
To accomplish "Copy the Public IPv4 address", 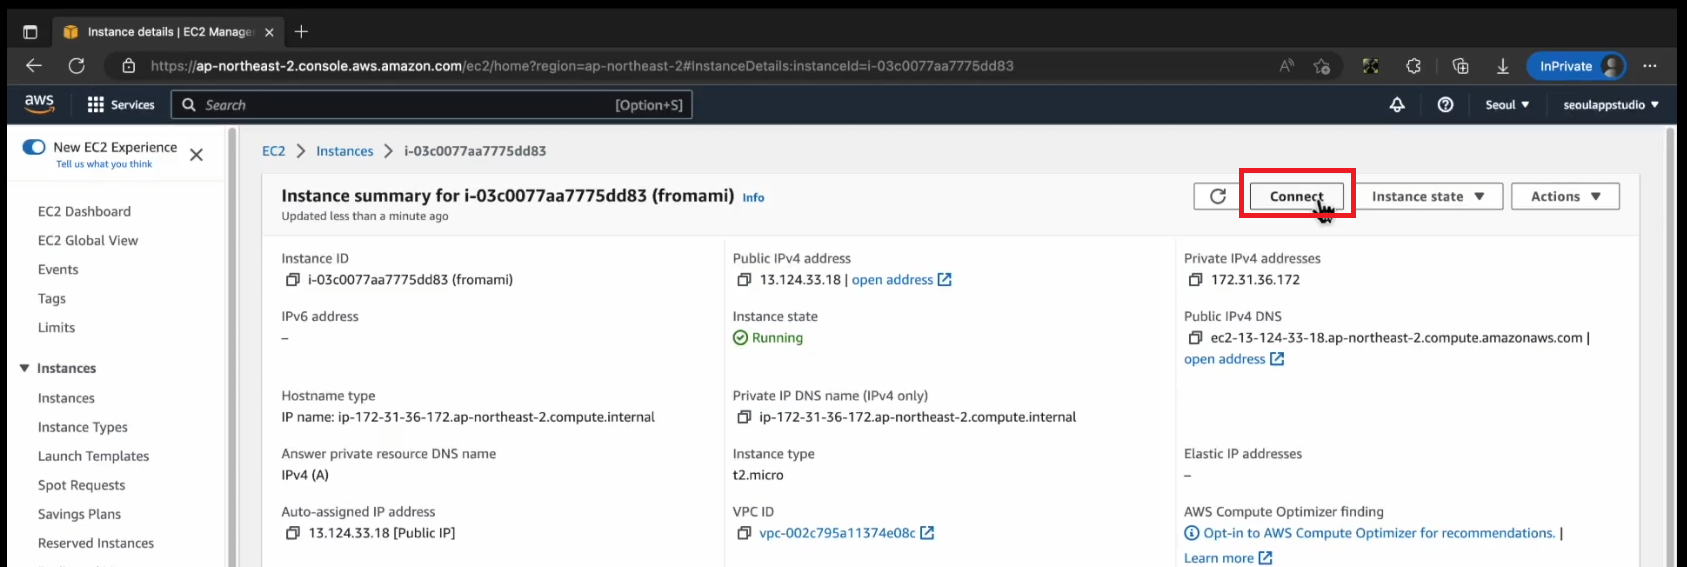I will [x=744, y=280].
